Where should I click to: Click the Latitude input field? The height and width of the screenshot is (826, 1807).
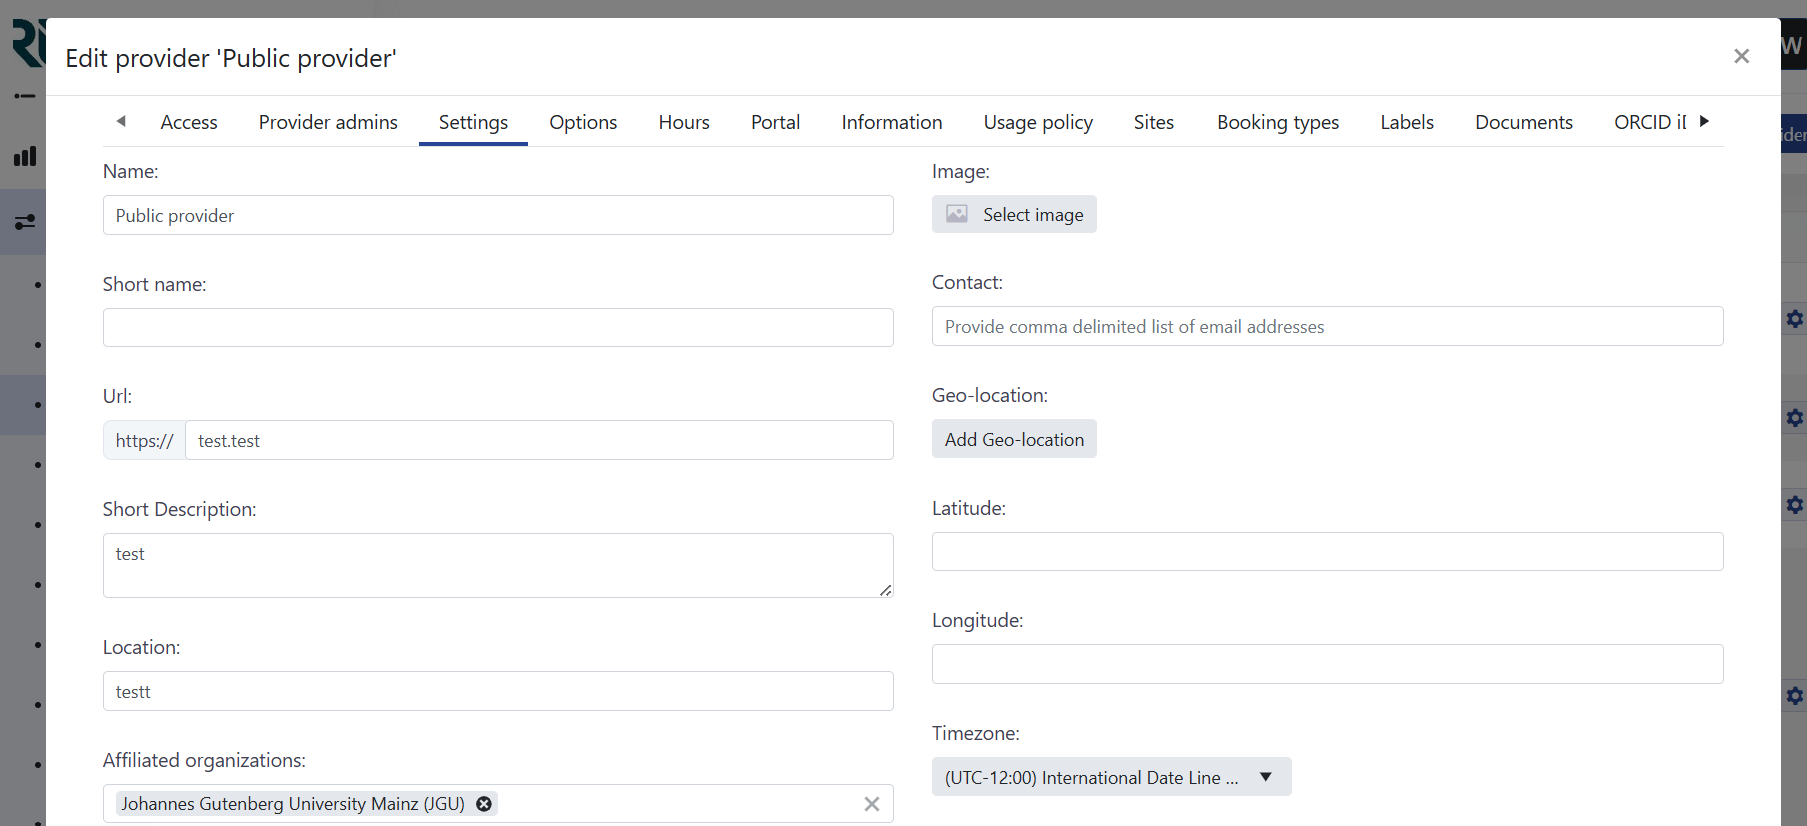point(1327,552)
